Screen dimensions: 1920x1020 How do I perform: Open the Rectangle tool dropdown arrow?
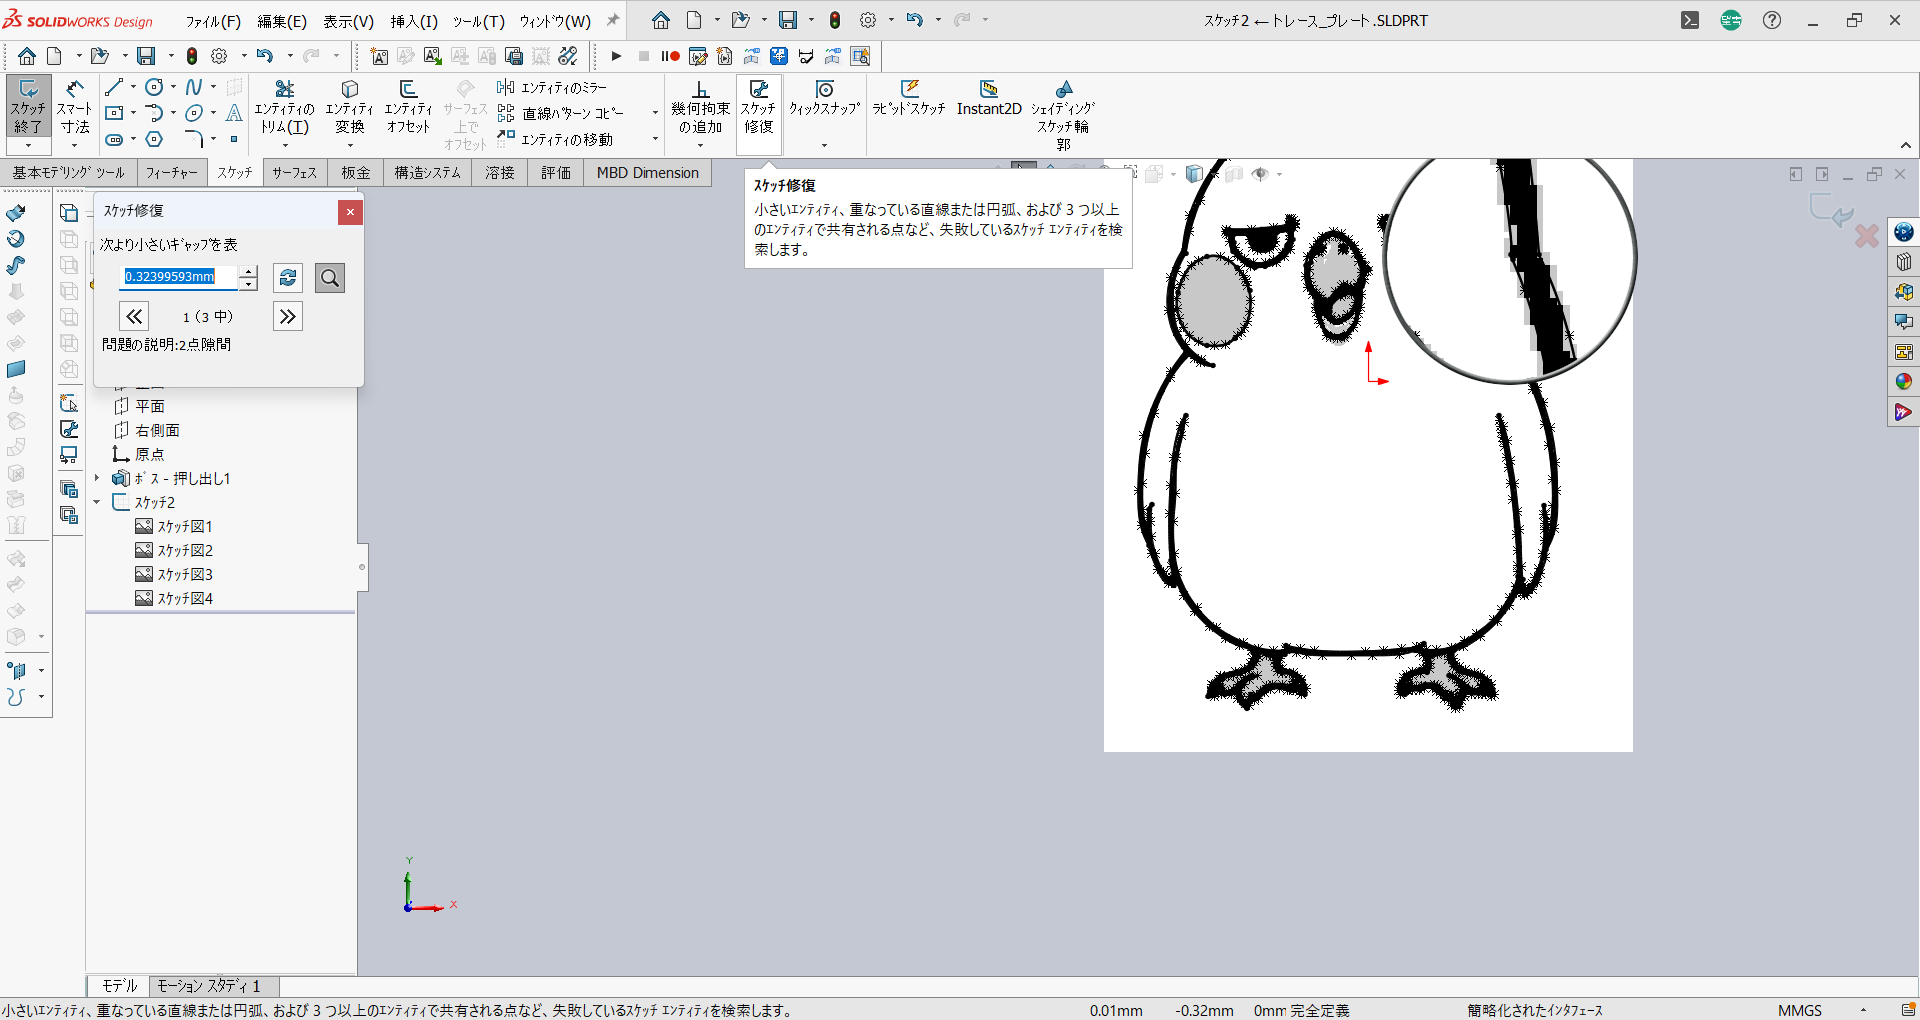pos(133,113)
